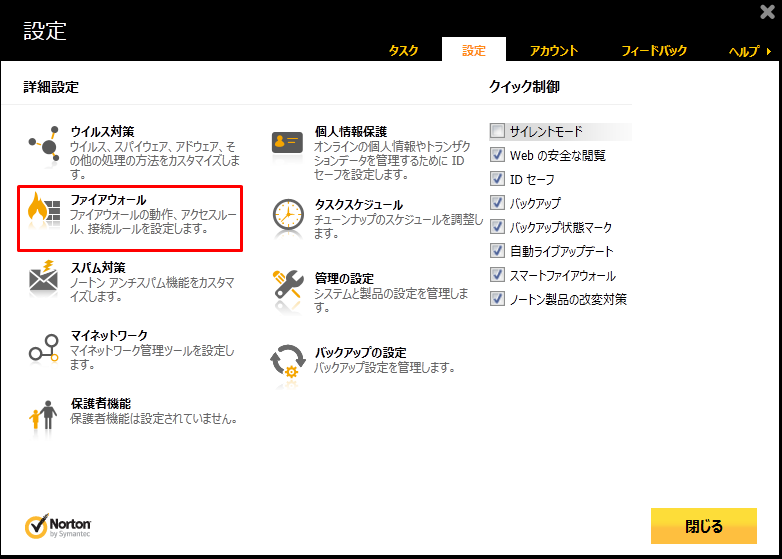Click the Norton by Symantec logo
This screenshot has height=559, width=782.
[58, 526]
